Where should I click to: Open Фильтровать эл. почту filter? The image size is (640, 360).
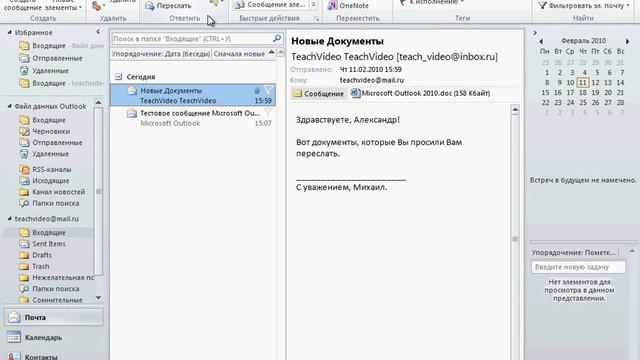(583, 6)
